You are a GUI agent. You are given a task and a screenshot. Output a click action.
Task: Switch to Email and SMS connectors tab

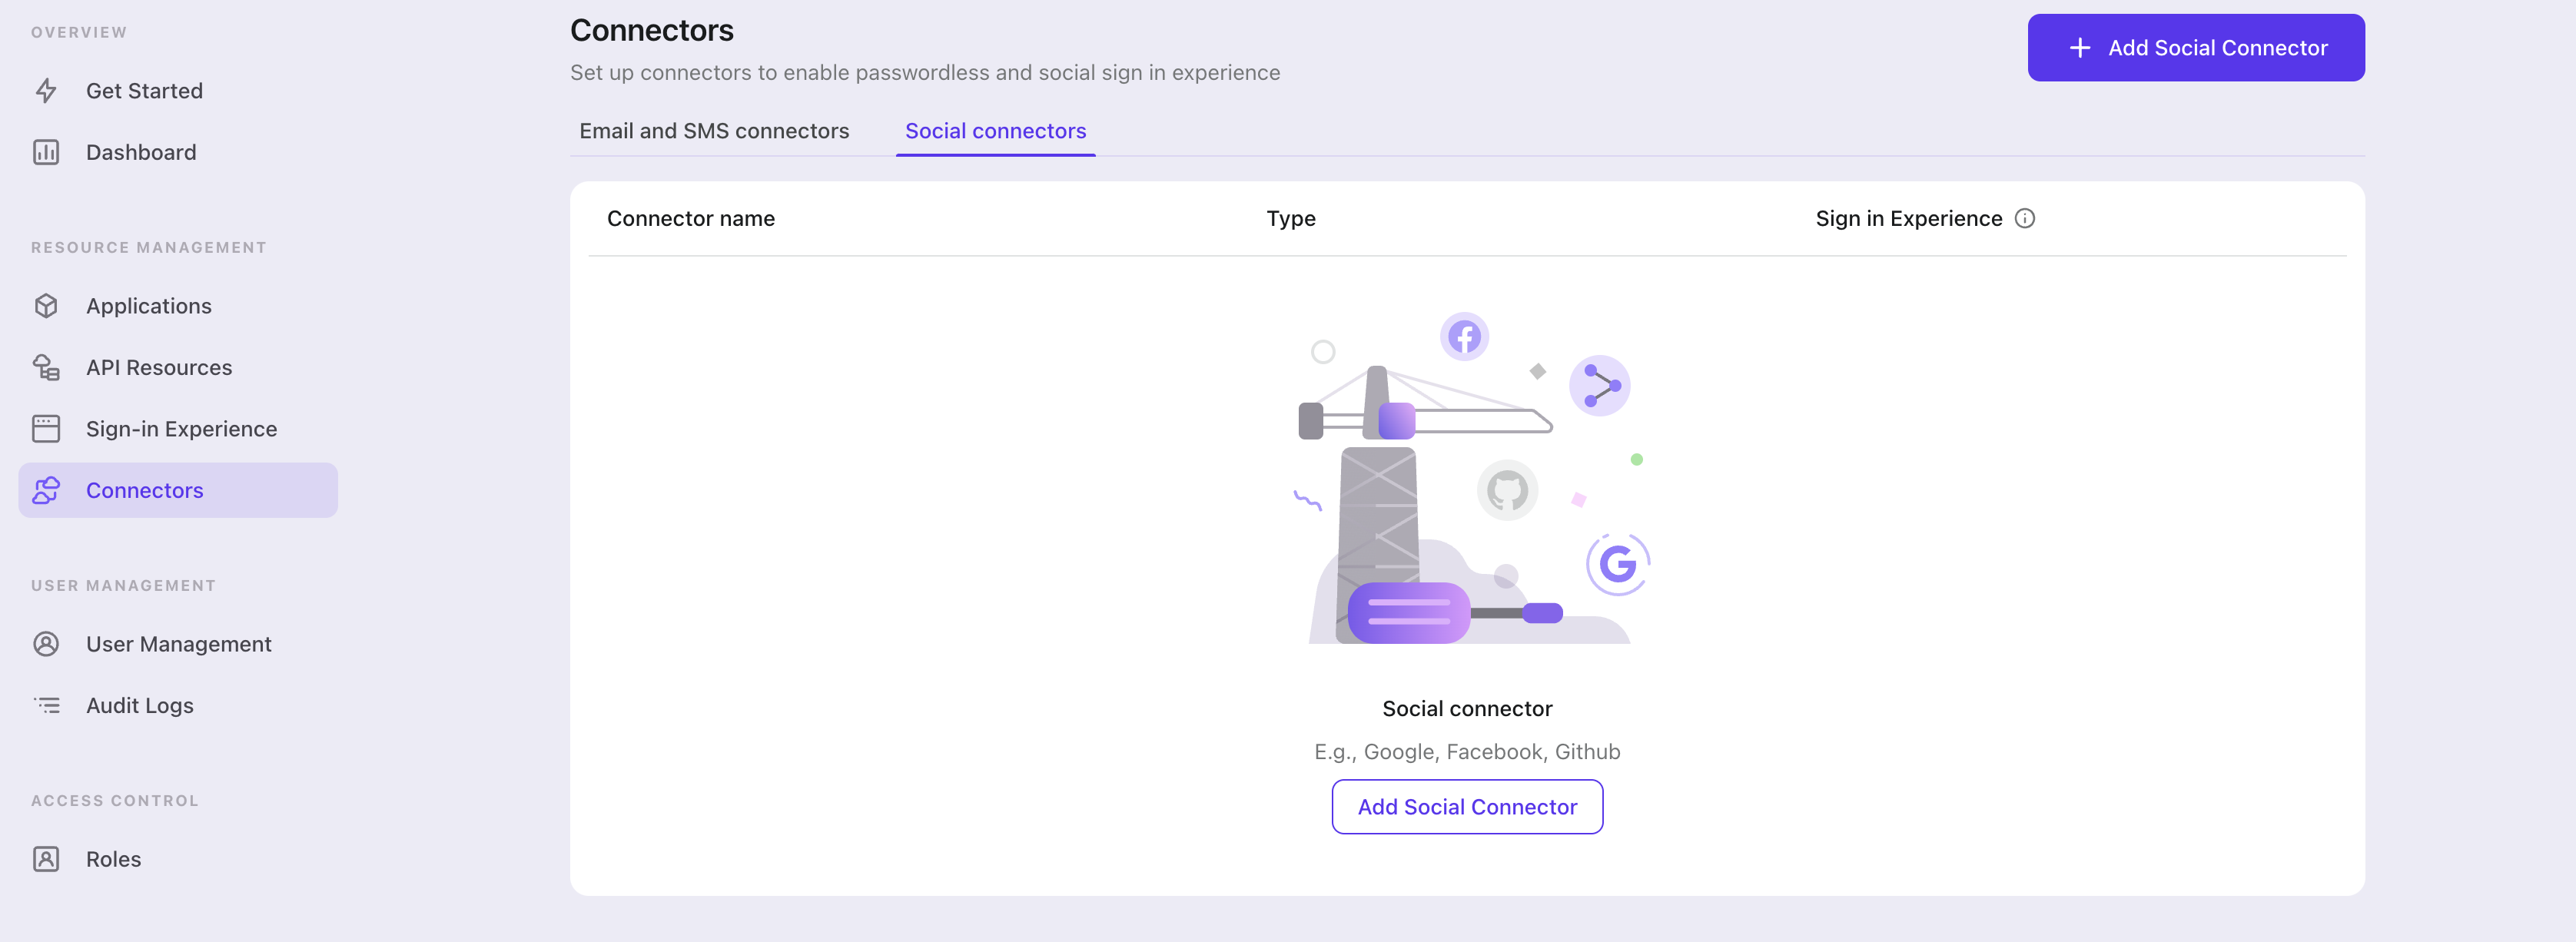[x=714, y=131]
